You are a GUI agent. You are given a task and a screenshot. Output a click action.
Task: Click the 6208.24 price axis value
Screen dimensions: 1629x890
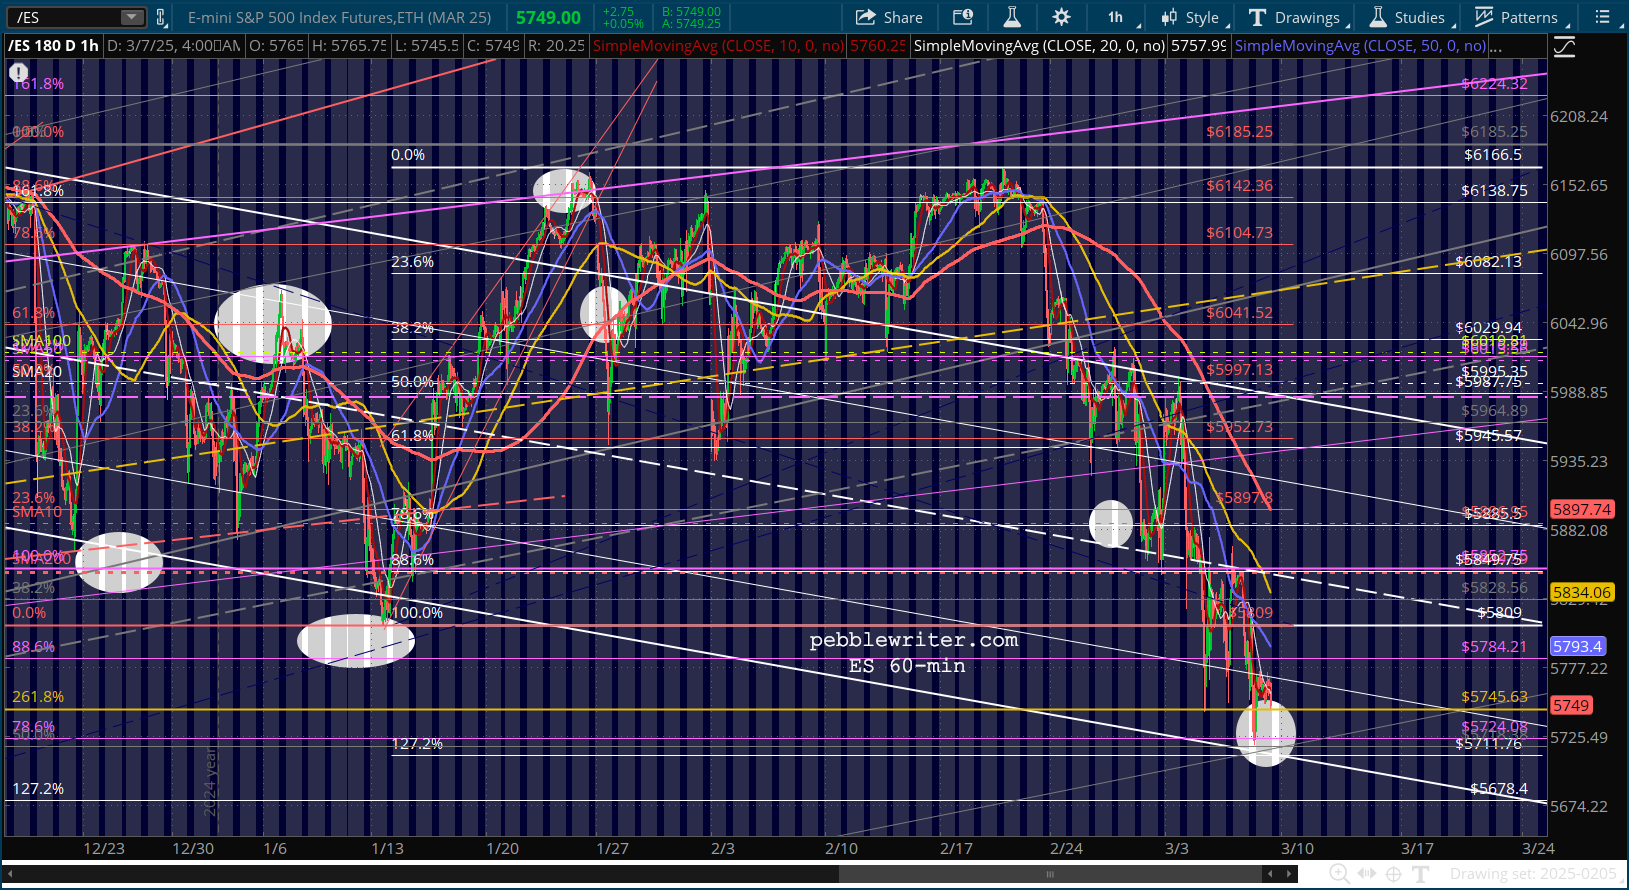tap(1579, 117)
